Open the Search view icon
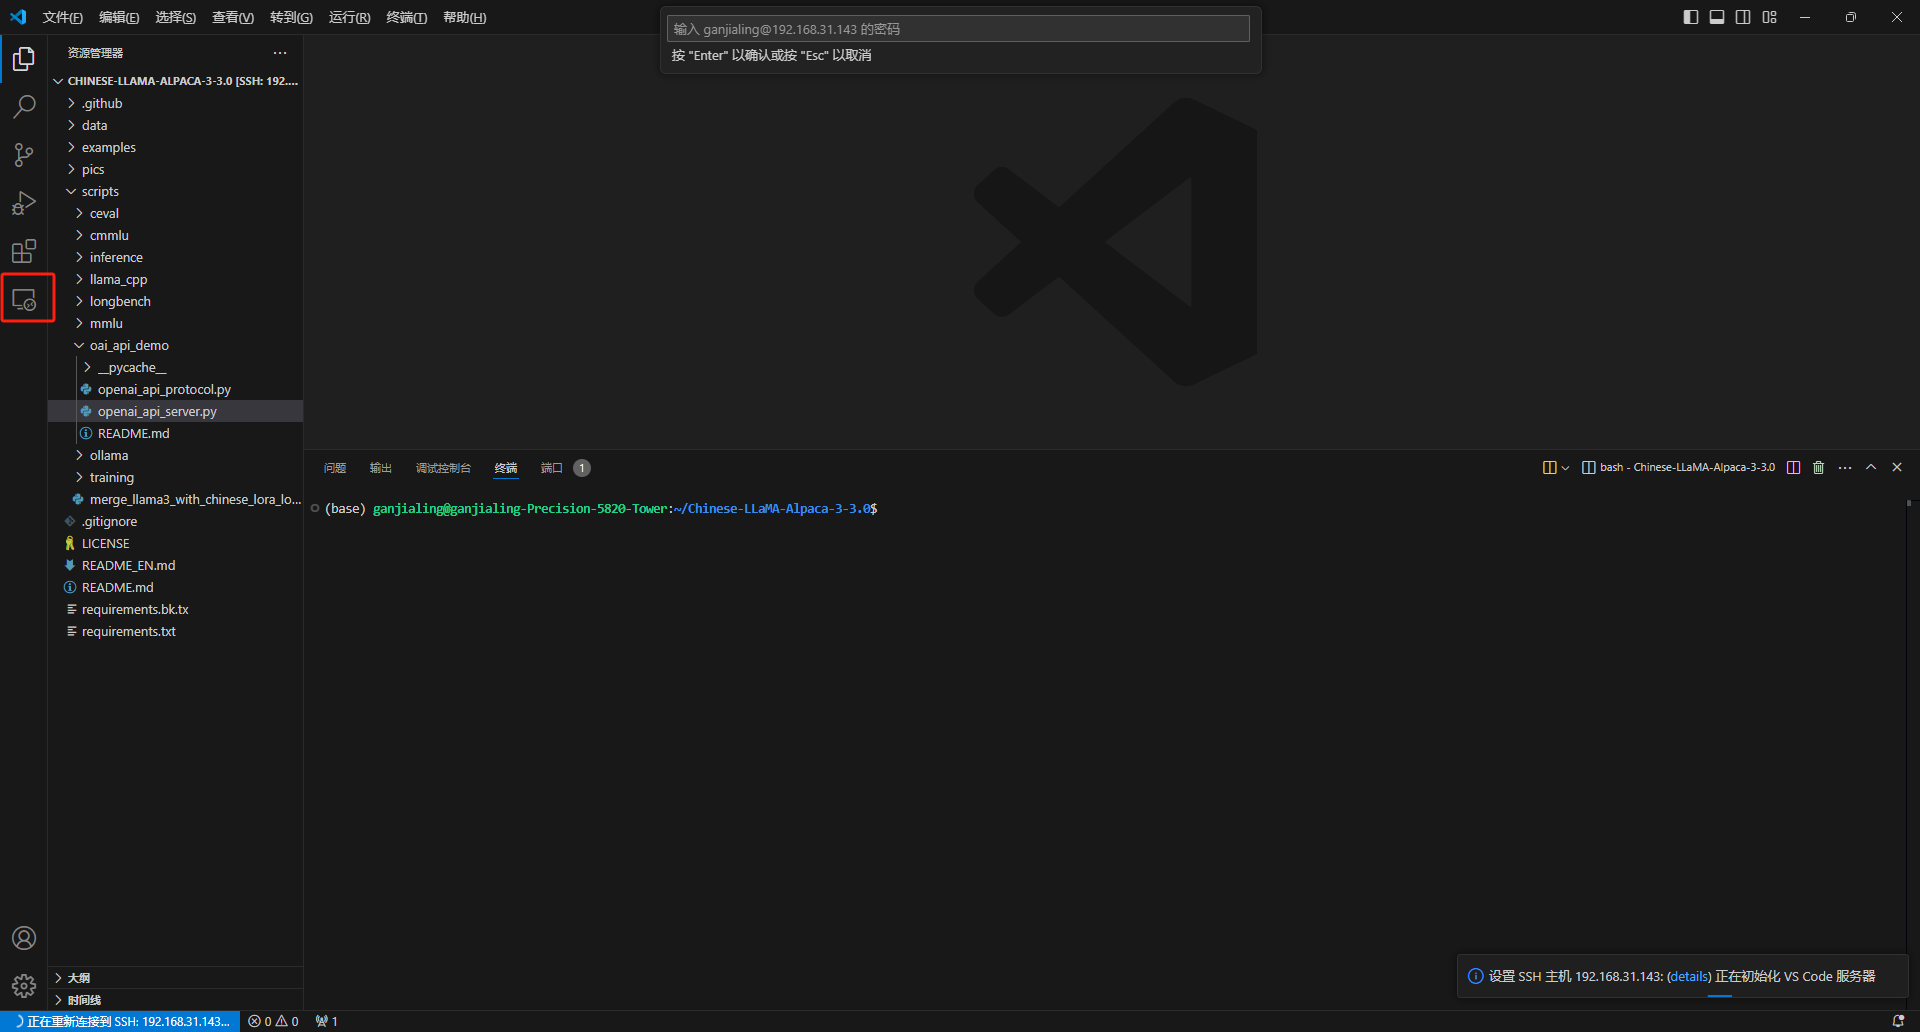Image resolution: width=1920 pixels, height=1032 pixels. [x=24, y=107]
